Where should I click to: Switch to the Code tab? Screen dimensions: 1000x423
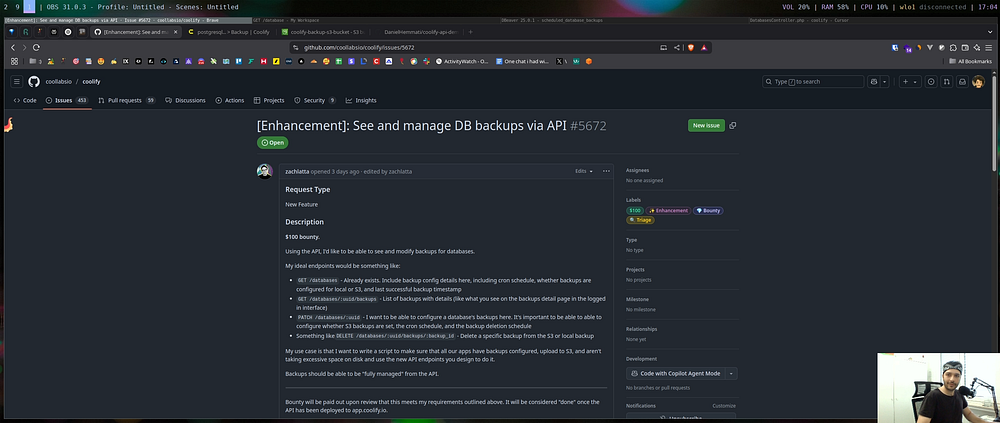(x=25, y=100)
